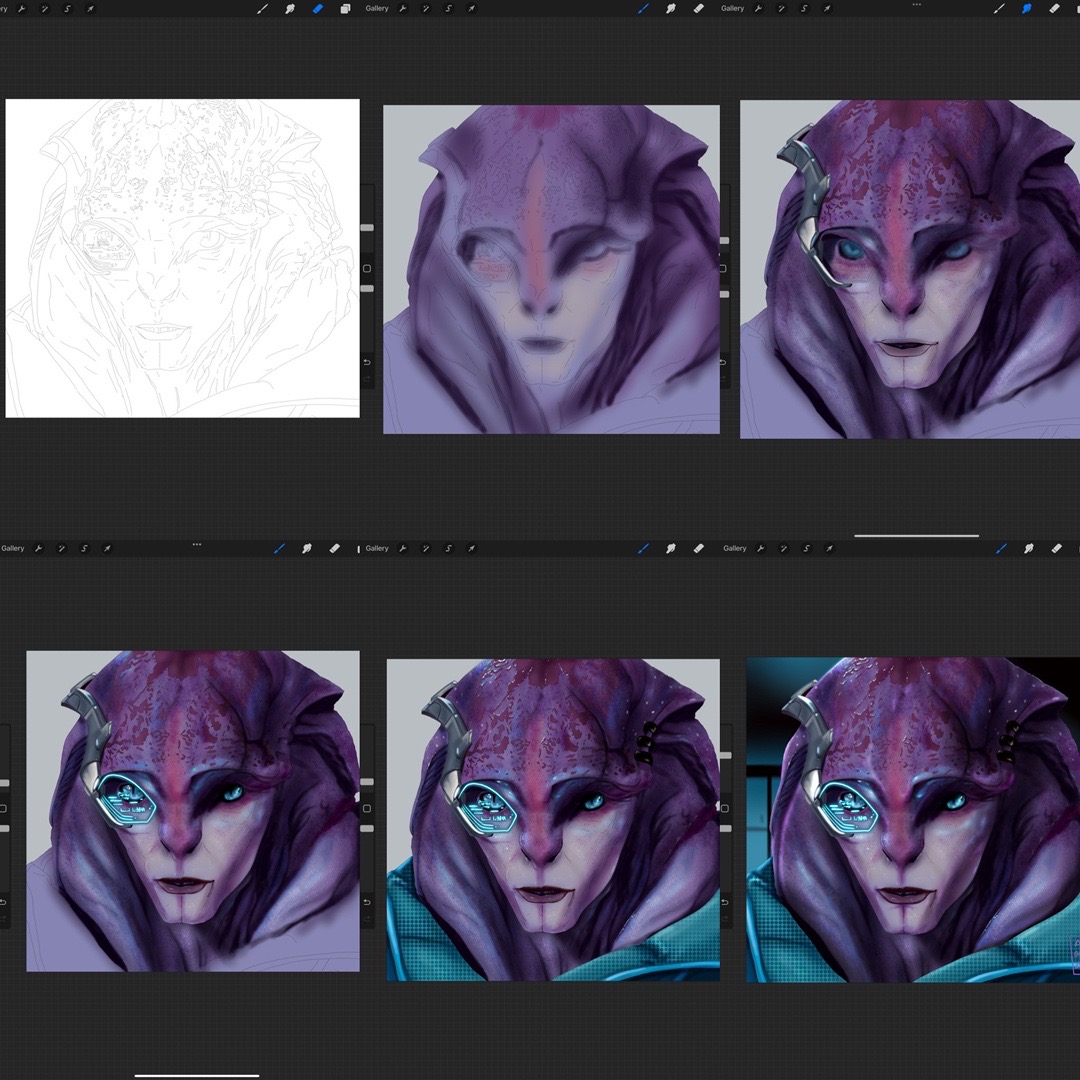Select Brush tool in bottom-left visor panel
This screenshot has height=1080, width=1080.
click(279, 549)
